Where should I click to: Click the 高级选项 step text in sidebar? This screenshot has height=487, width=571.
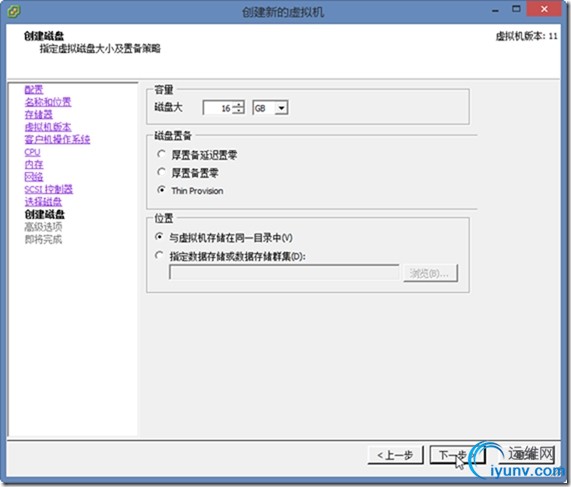tap(43, 227)
